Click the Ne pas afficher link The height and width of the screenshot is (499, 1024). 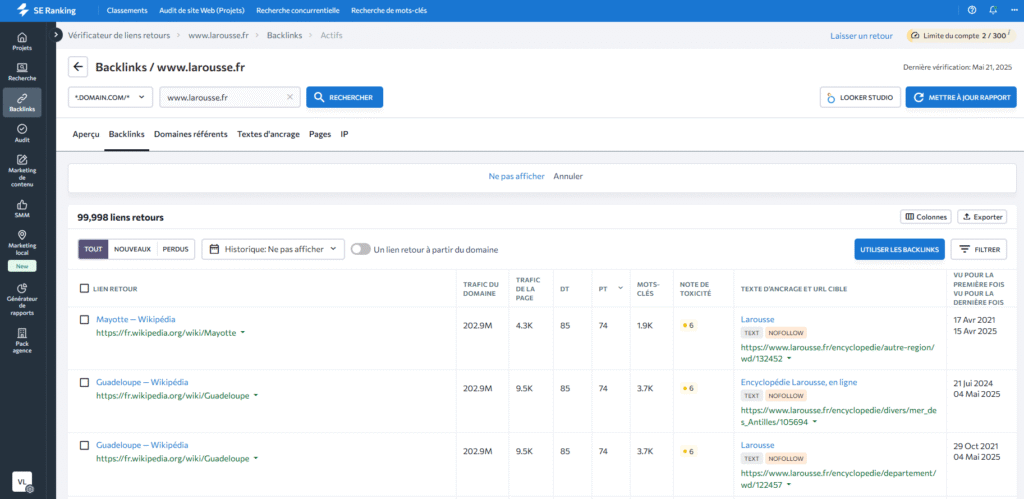coord(517,176)
